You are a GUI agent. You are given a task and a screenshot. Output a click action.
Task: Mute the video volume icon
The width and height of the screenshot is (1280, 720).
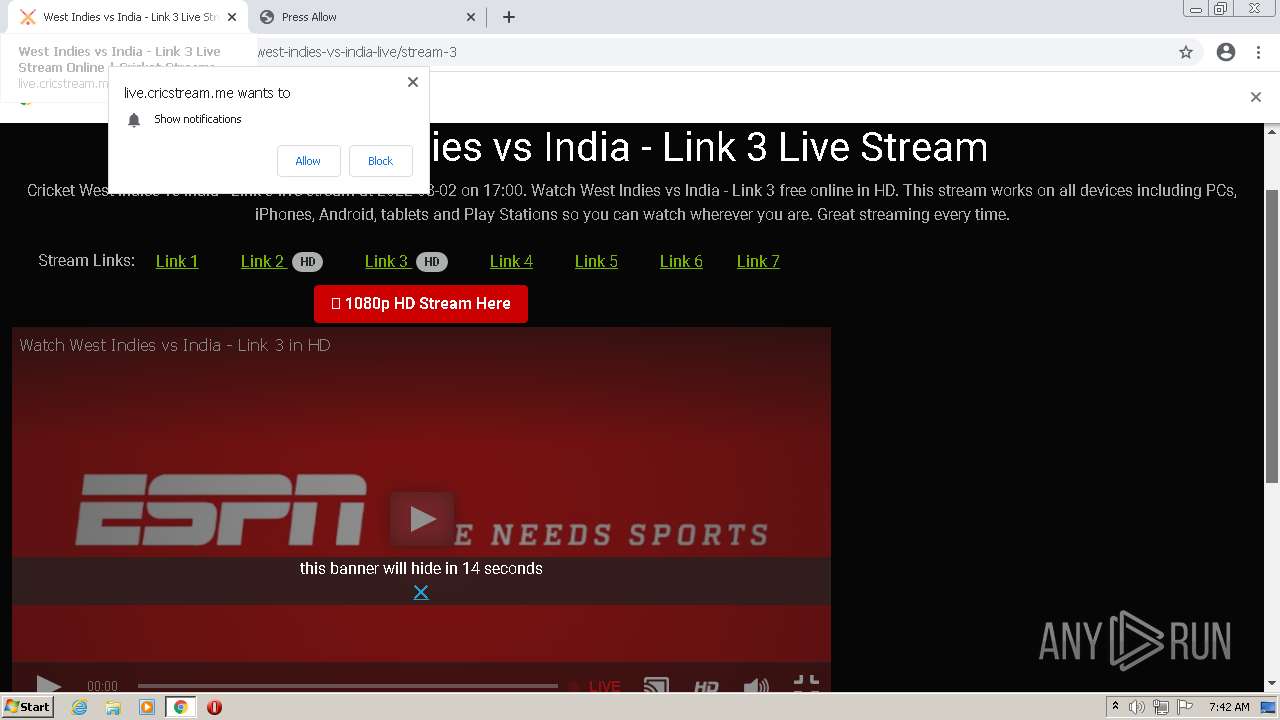(756, 686)
